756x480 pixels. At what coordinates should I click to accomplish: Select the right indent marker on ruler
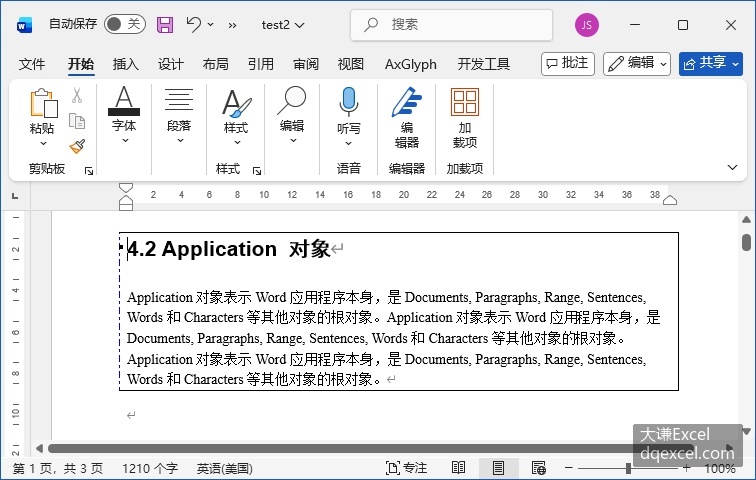pos(670,200)
